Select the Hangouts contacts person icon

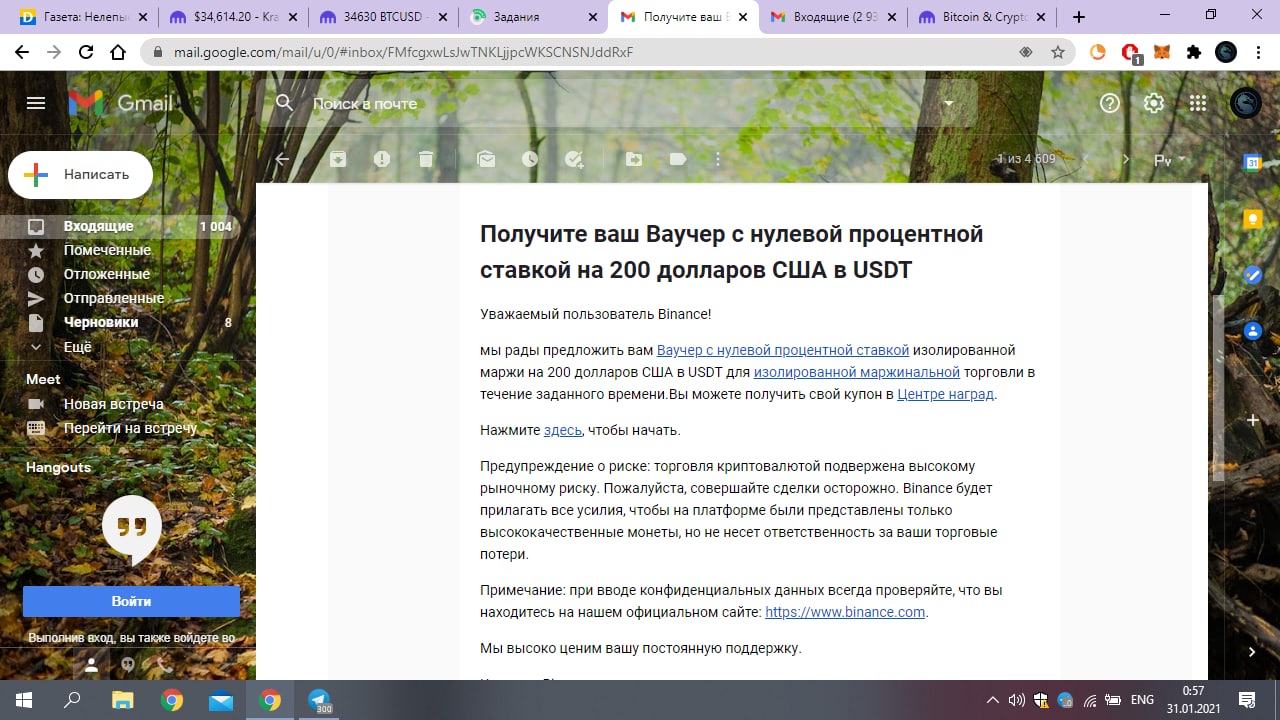(91, 664)
